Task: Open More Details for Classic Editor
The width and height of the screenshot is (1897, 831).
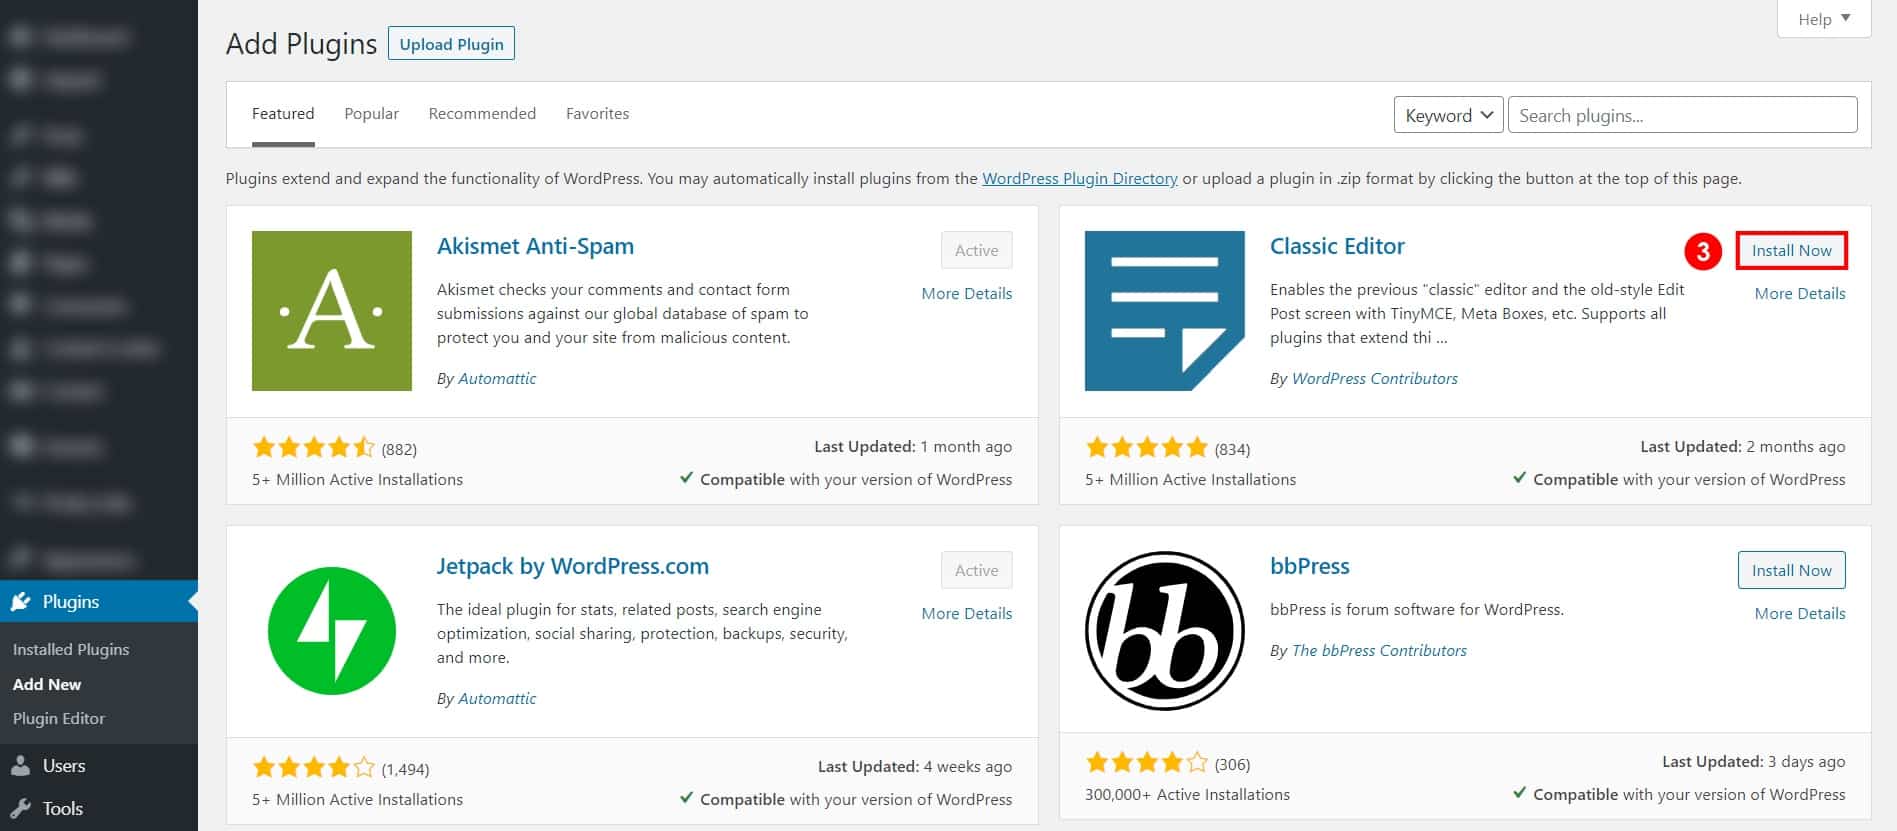Action: tap(1800, 293)
